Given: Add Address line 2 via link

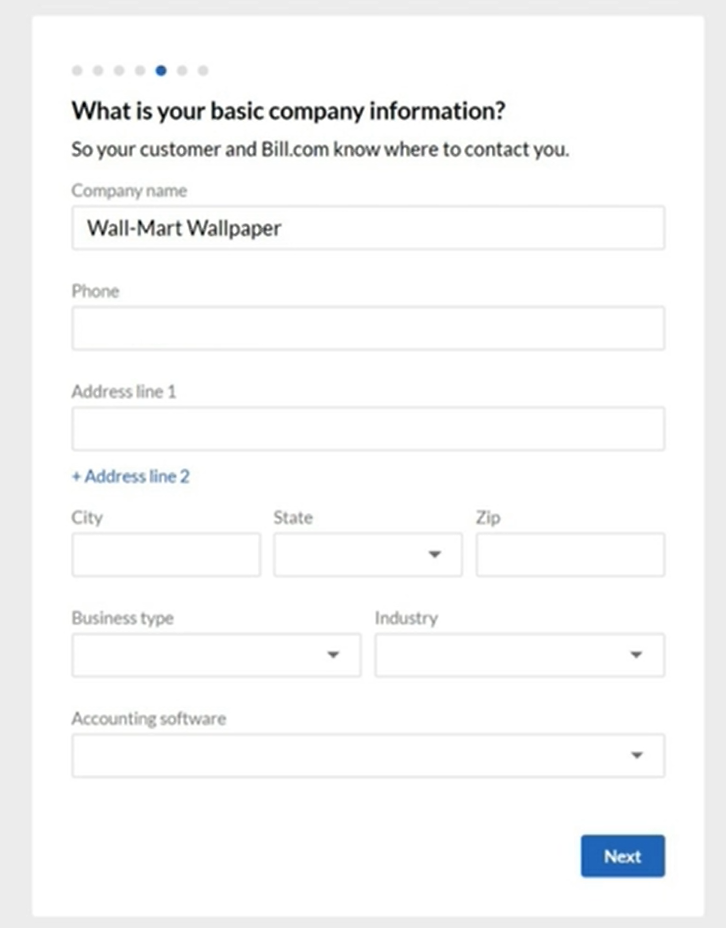Looking at the screenshot, I should [131, 477].
